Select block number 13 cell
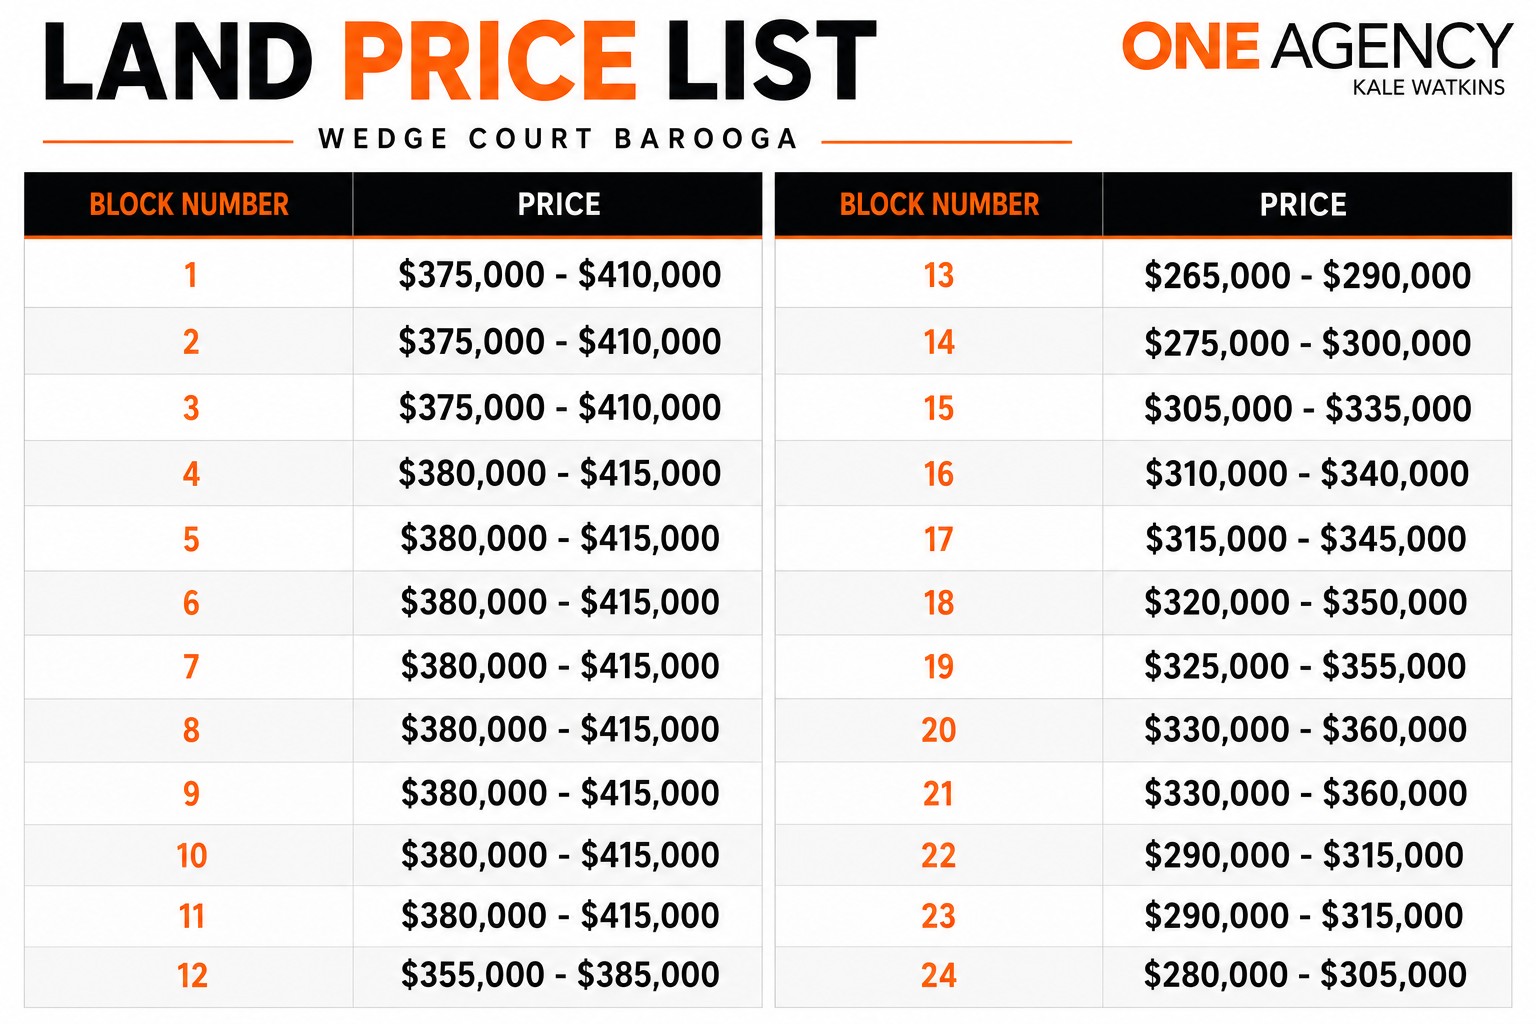This screenshot has width=1536, height=1024. coord(939,275)
